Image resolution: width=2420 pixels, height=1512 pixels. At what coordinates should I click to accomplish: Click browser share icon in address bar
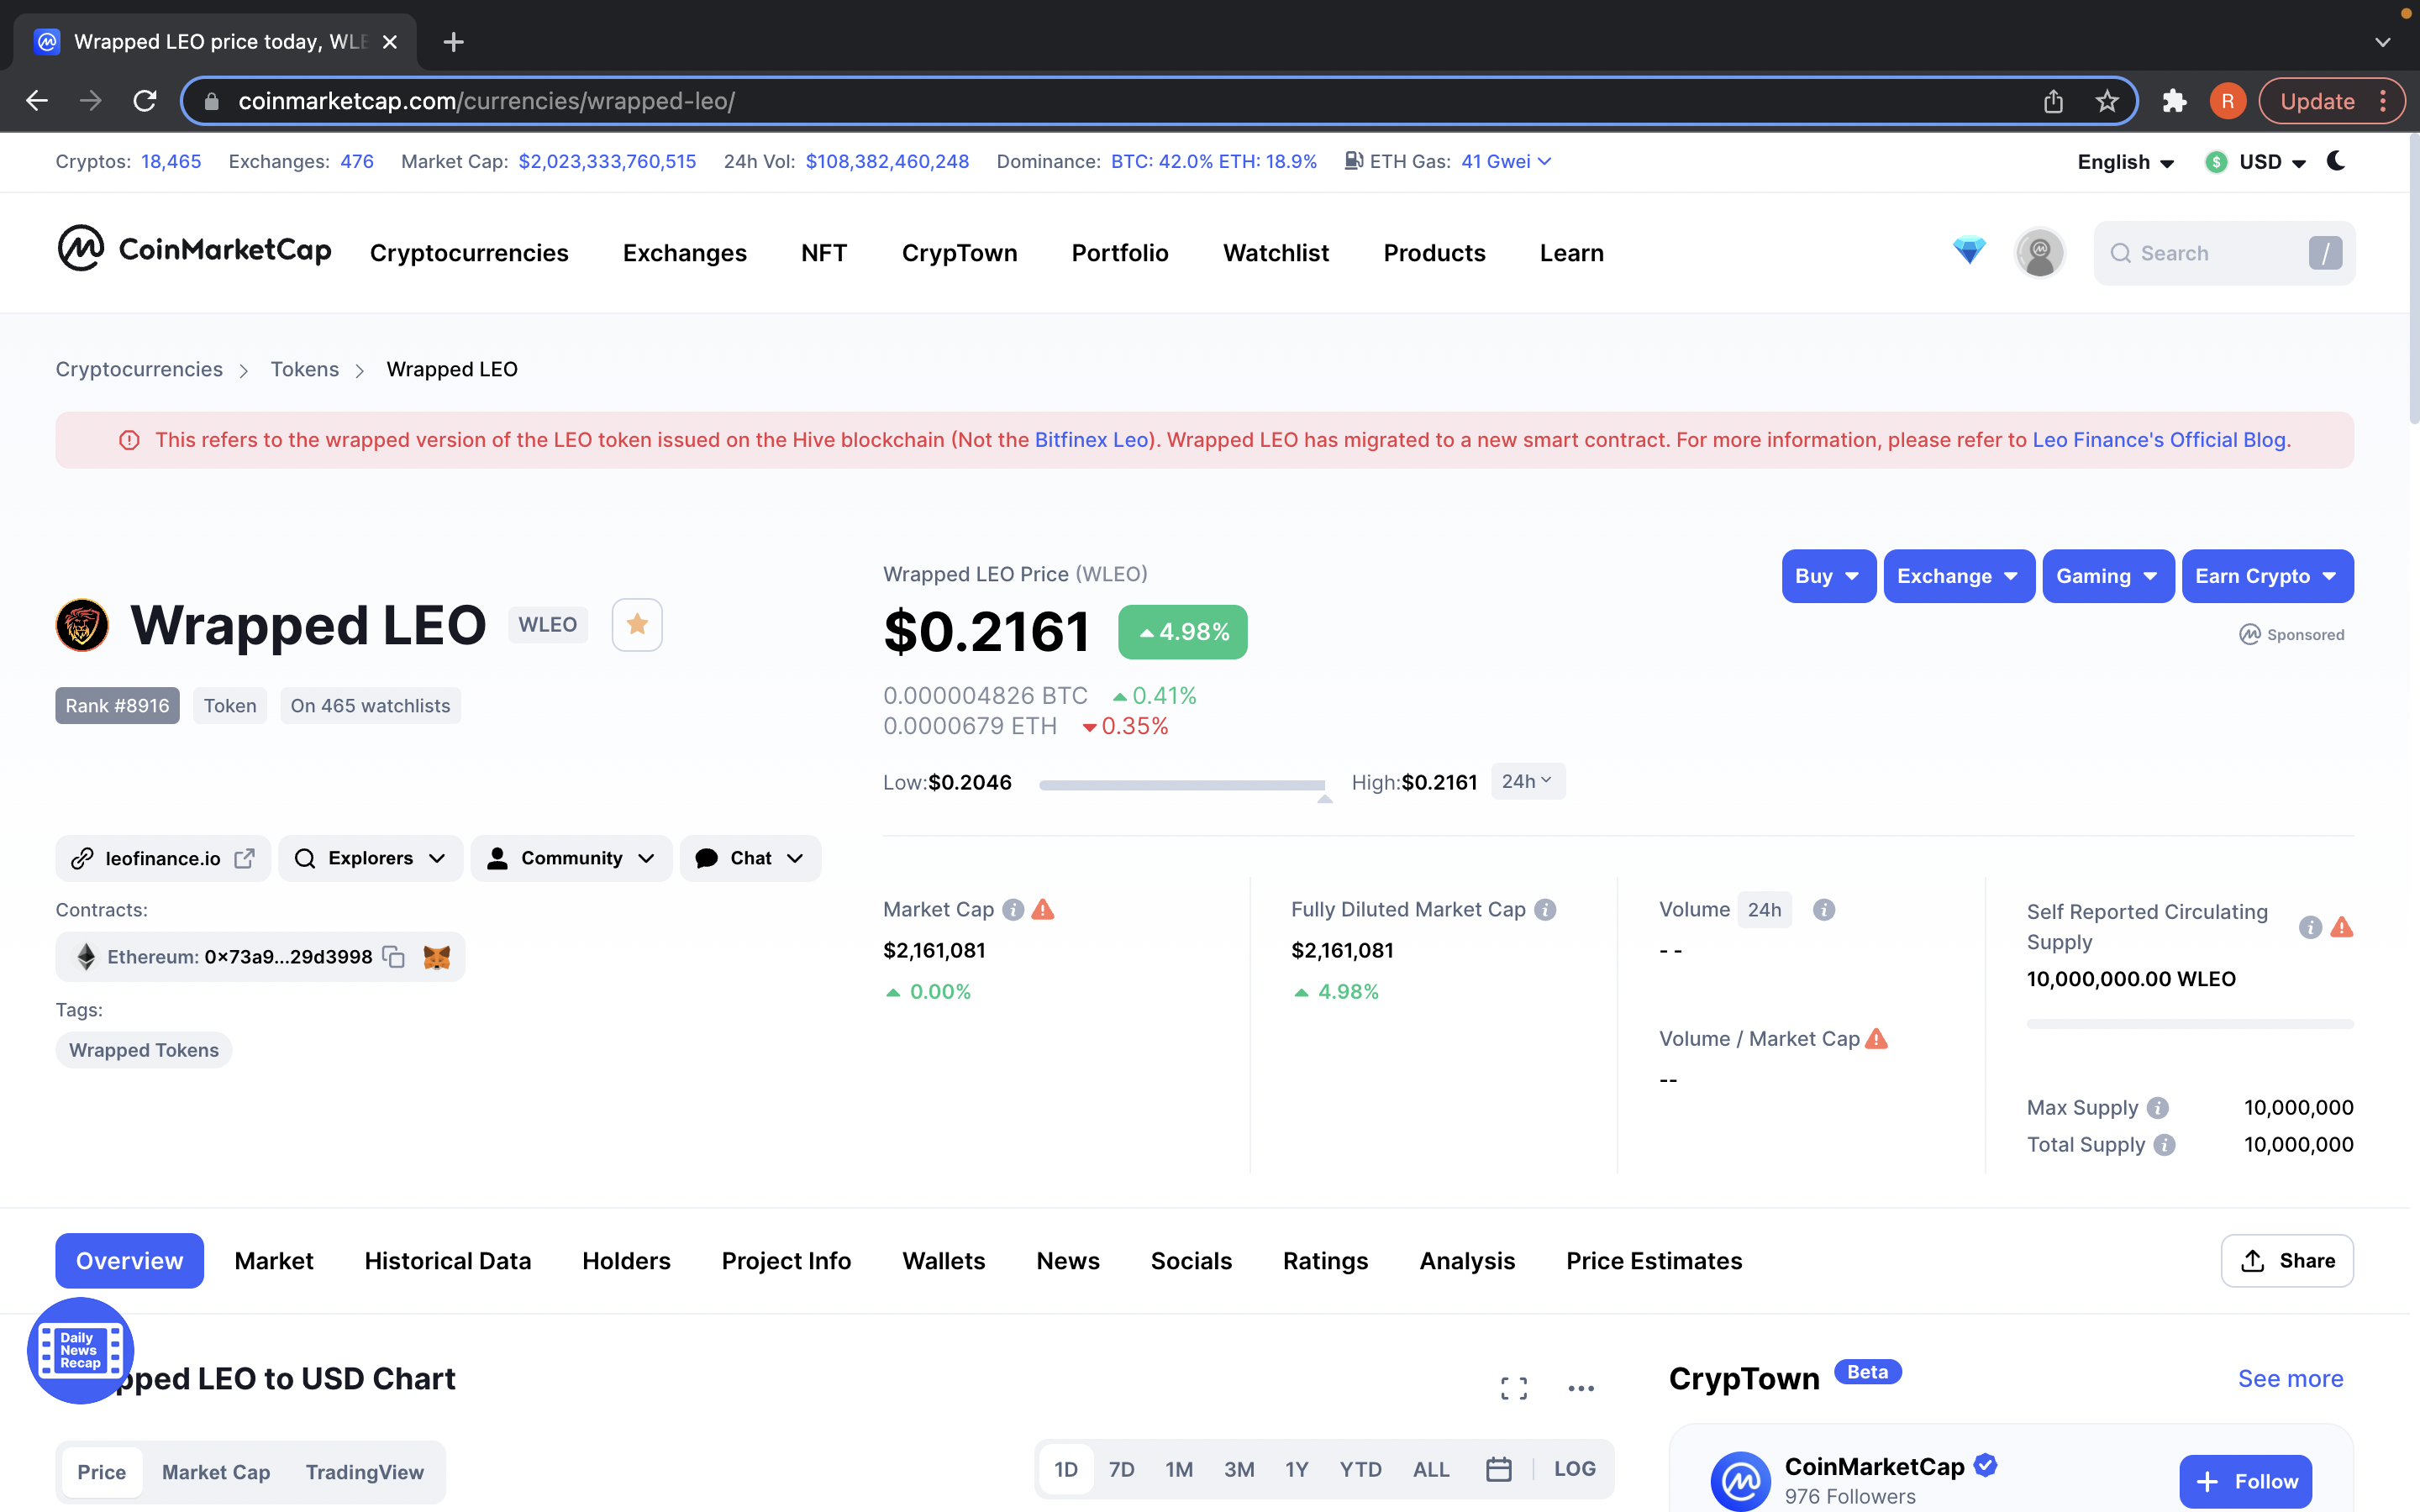point(2053,101)
